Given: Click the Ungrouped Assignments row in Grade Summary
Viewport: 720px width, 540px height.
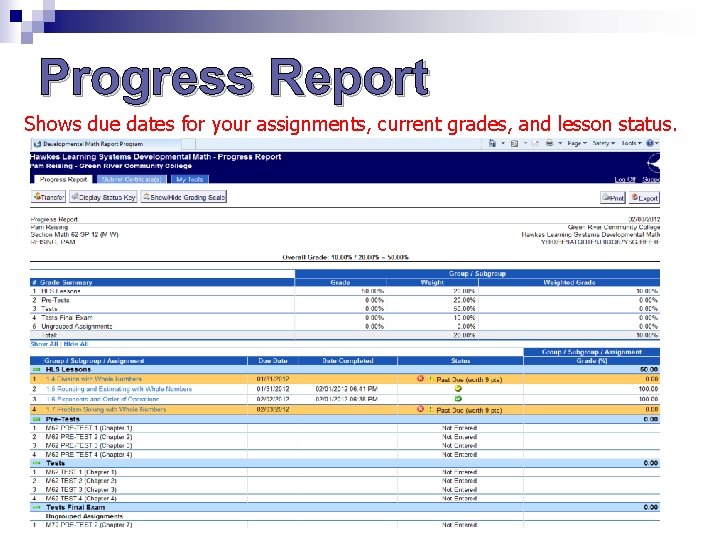Looking at the screenshot, I should (x=345, y=326).
